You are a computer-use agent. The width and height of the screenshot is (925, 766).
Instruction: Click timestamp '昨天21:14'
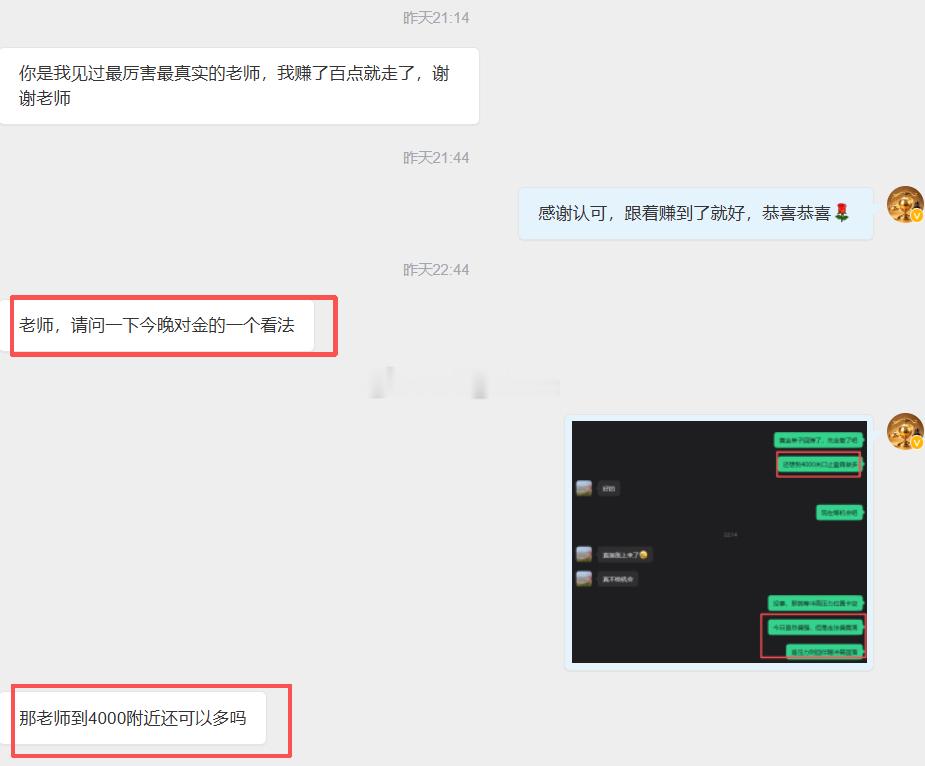click(x=436, y=18)
